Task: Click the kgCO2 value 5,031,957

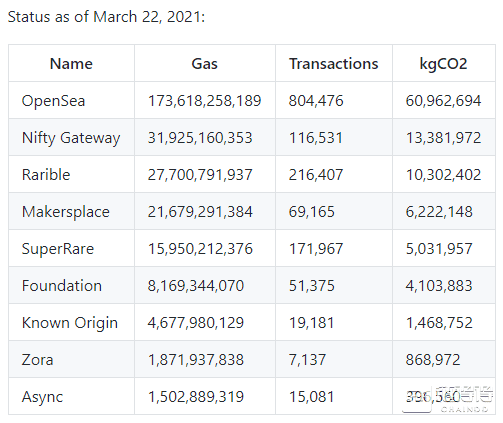Action: [x=439, y=249]
